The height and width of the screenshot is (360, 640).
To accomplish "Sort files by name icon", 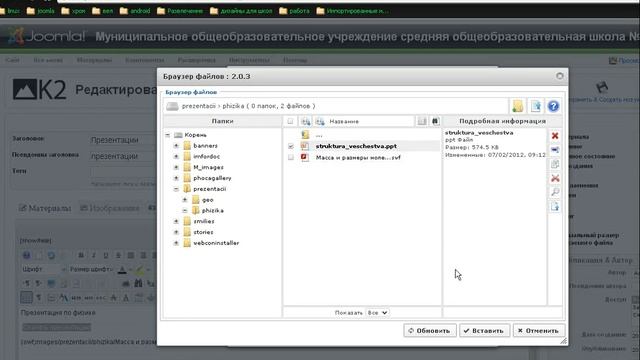I will (x=320, y=121).
